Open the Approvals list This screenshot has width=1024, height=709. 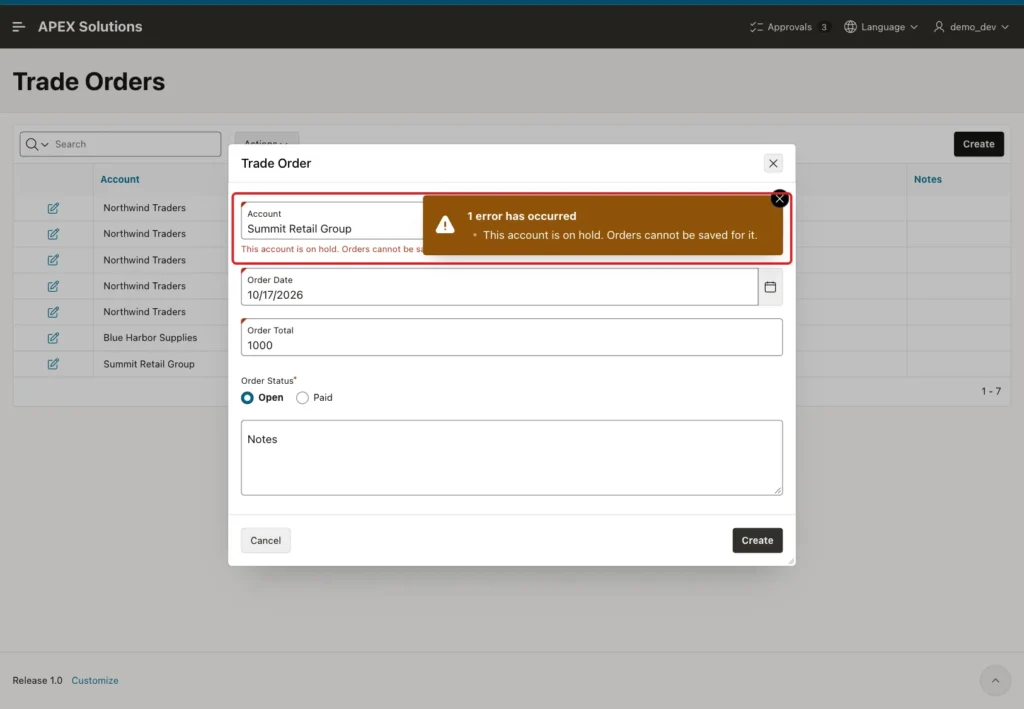(789, 27)
